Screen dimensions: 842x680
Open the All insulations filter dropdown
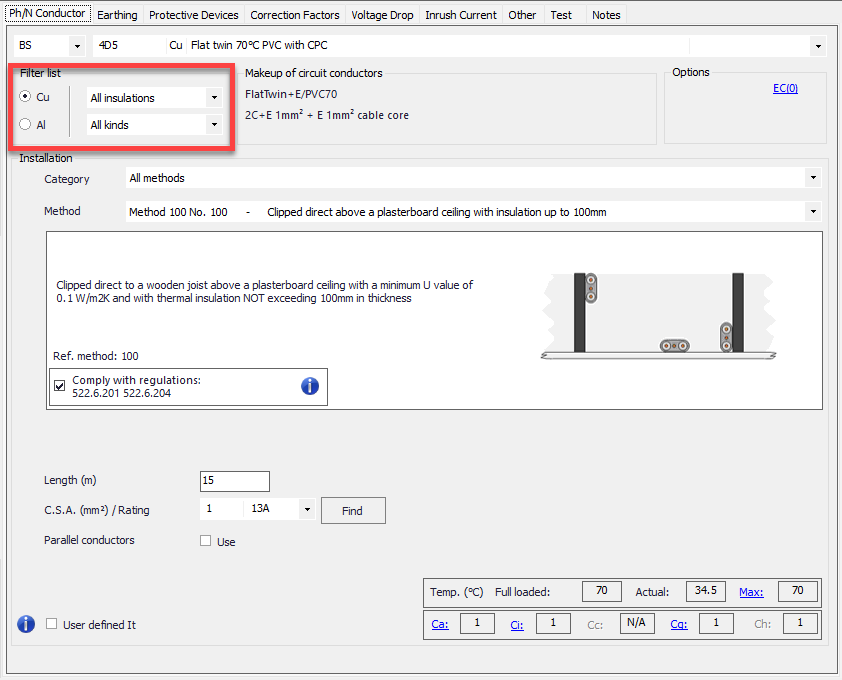tap(154, 98)
